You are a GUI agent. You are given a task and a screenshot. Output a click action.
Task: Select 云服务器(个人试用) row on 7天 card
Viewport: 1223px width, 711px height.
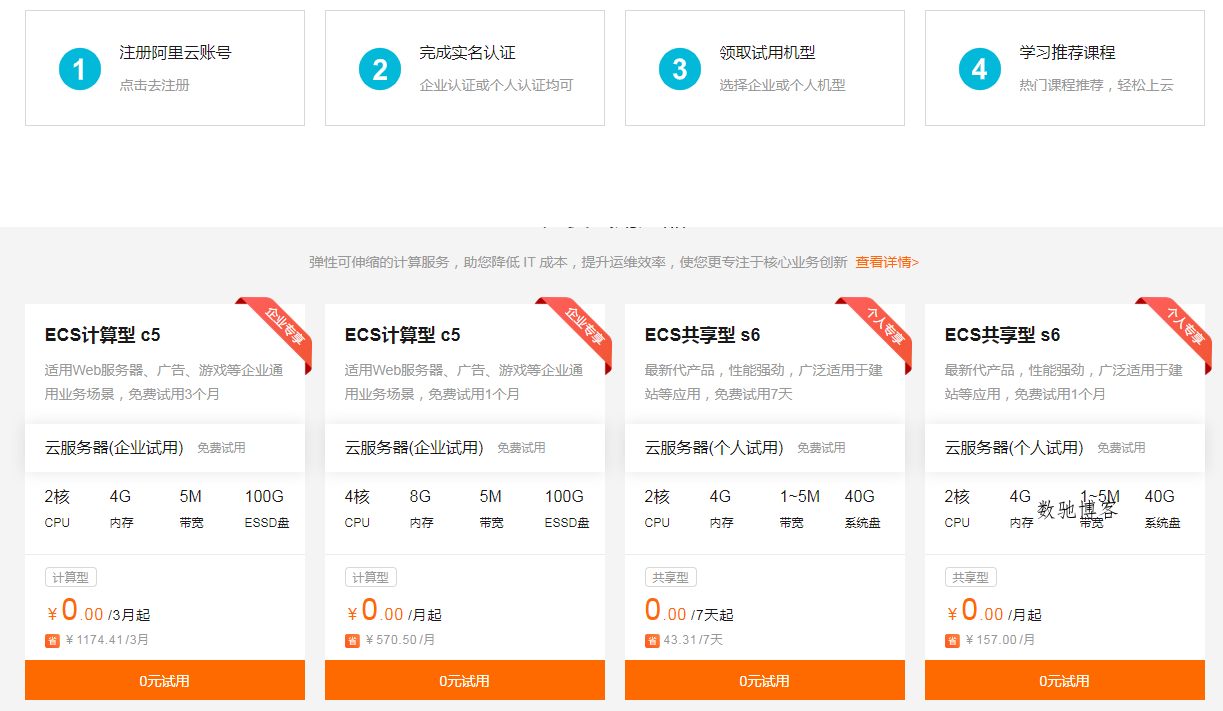(765, 447)
